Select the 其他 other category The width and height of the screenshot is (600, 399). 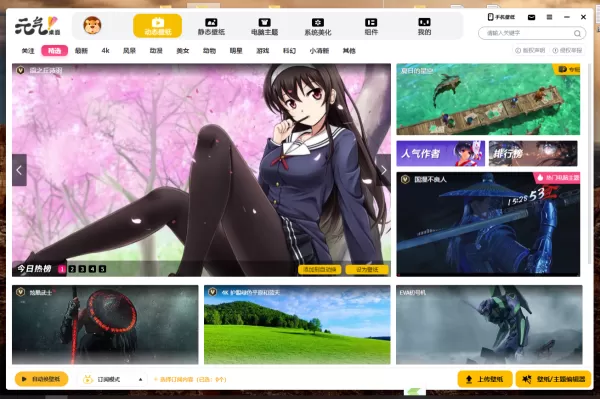tap(349, 51)
